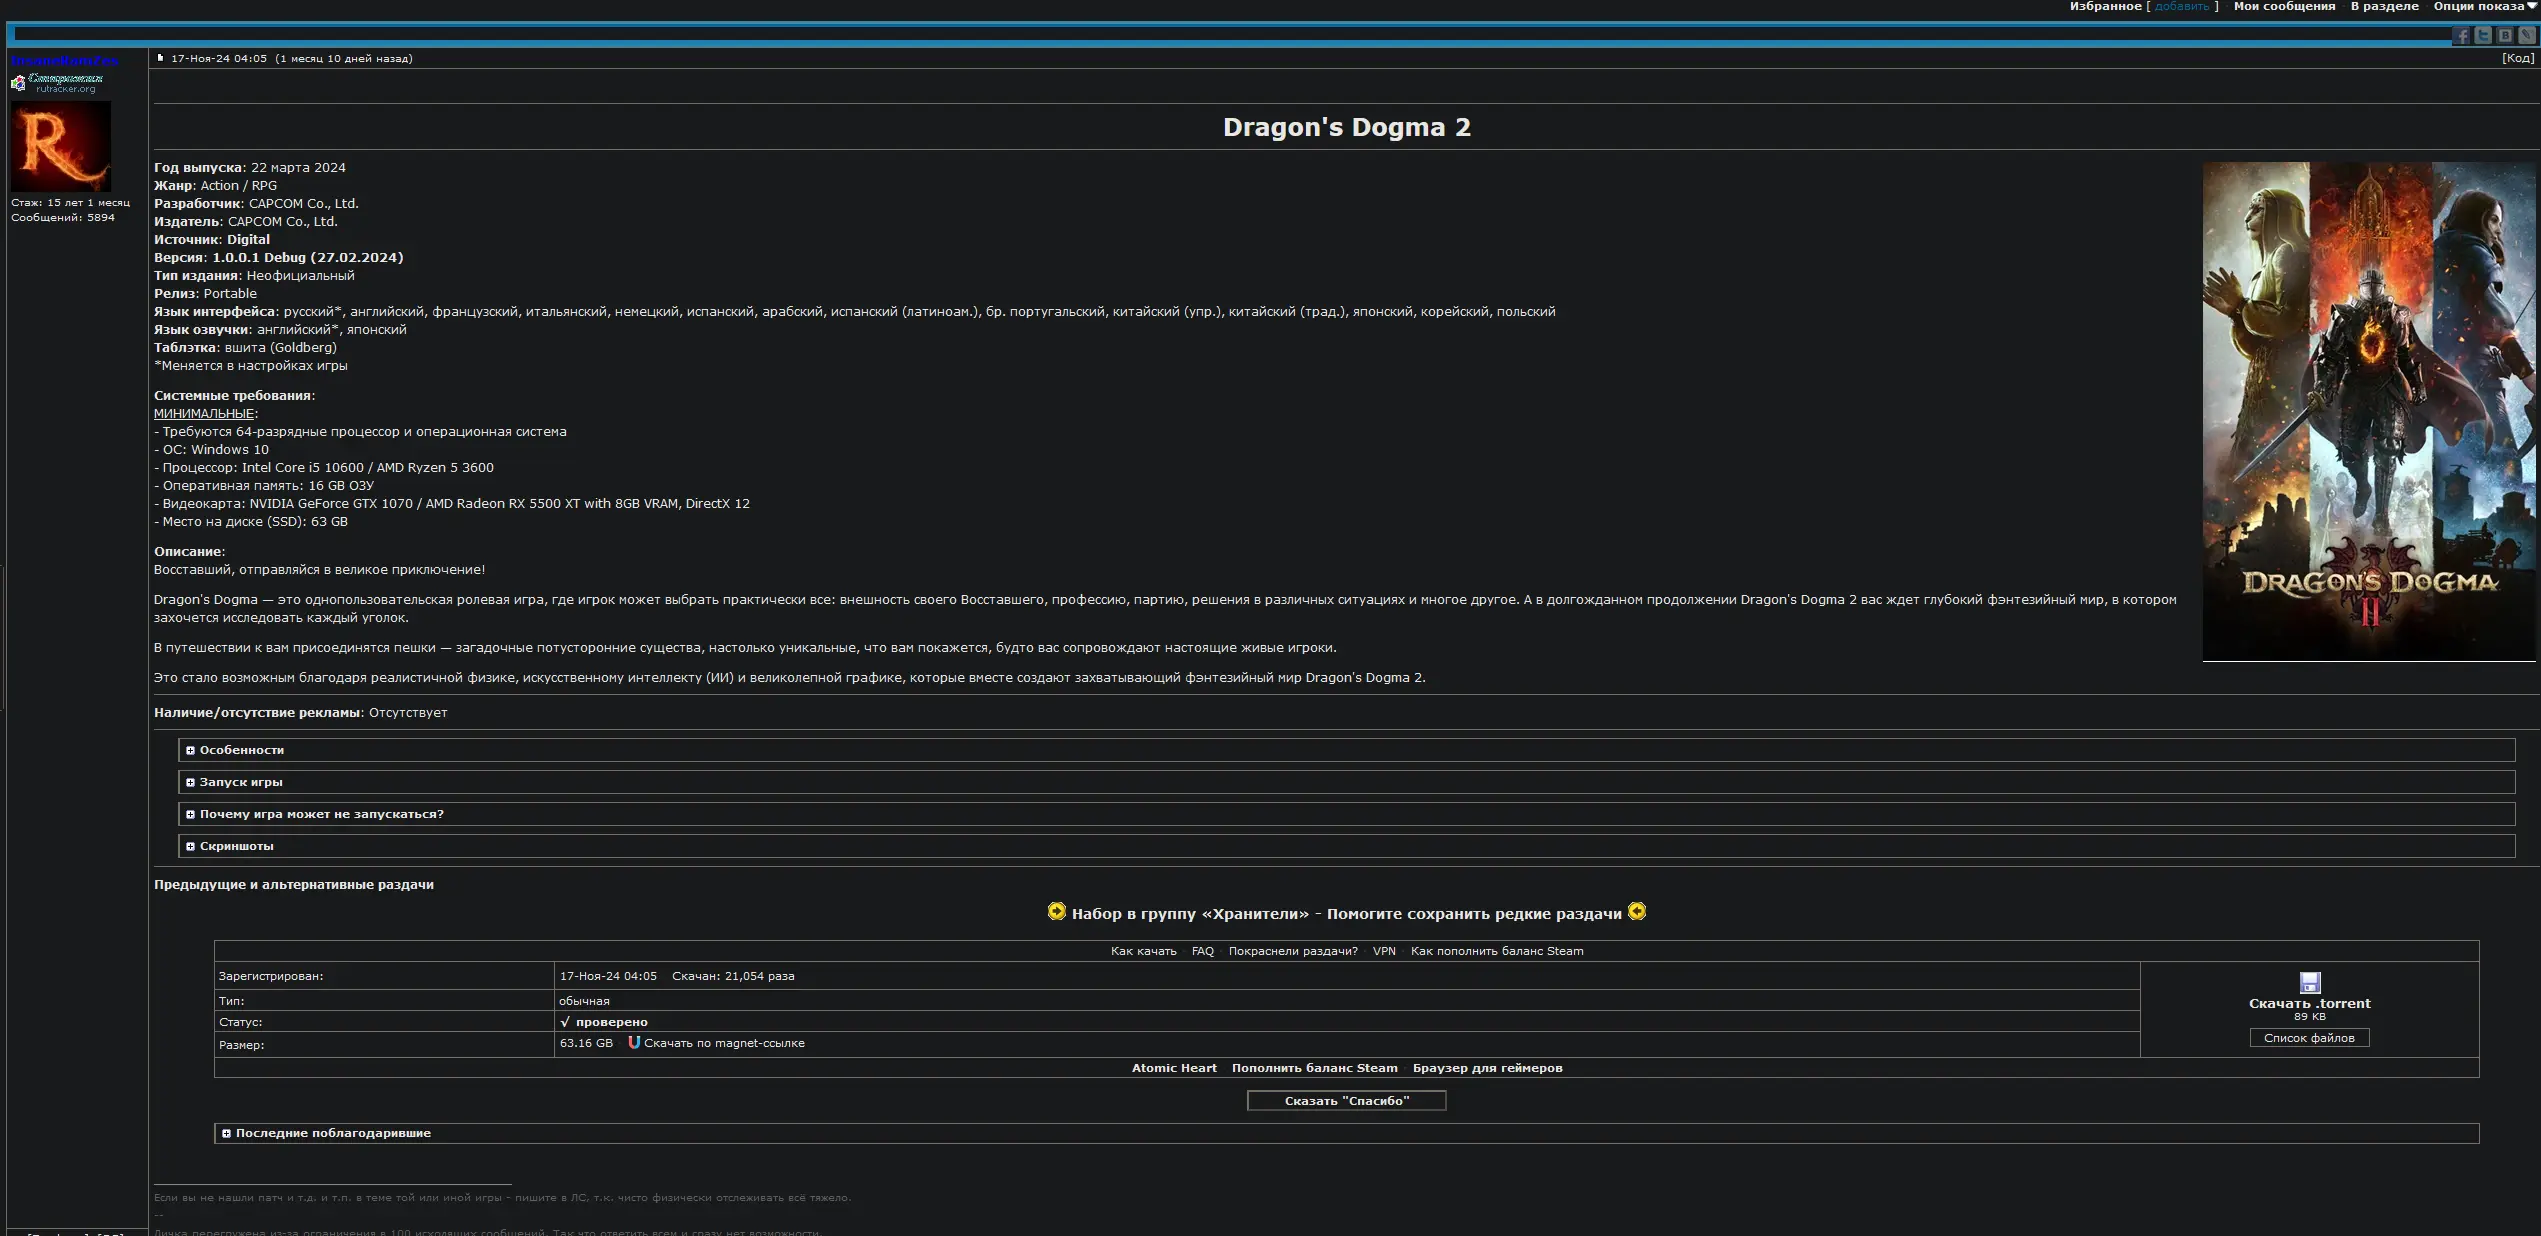Click the LiveJournal pencil share icon
This screenshot has height=1236, width=2541.
(2527, 36)
